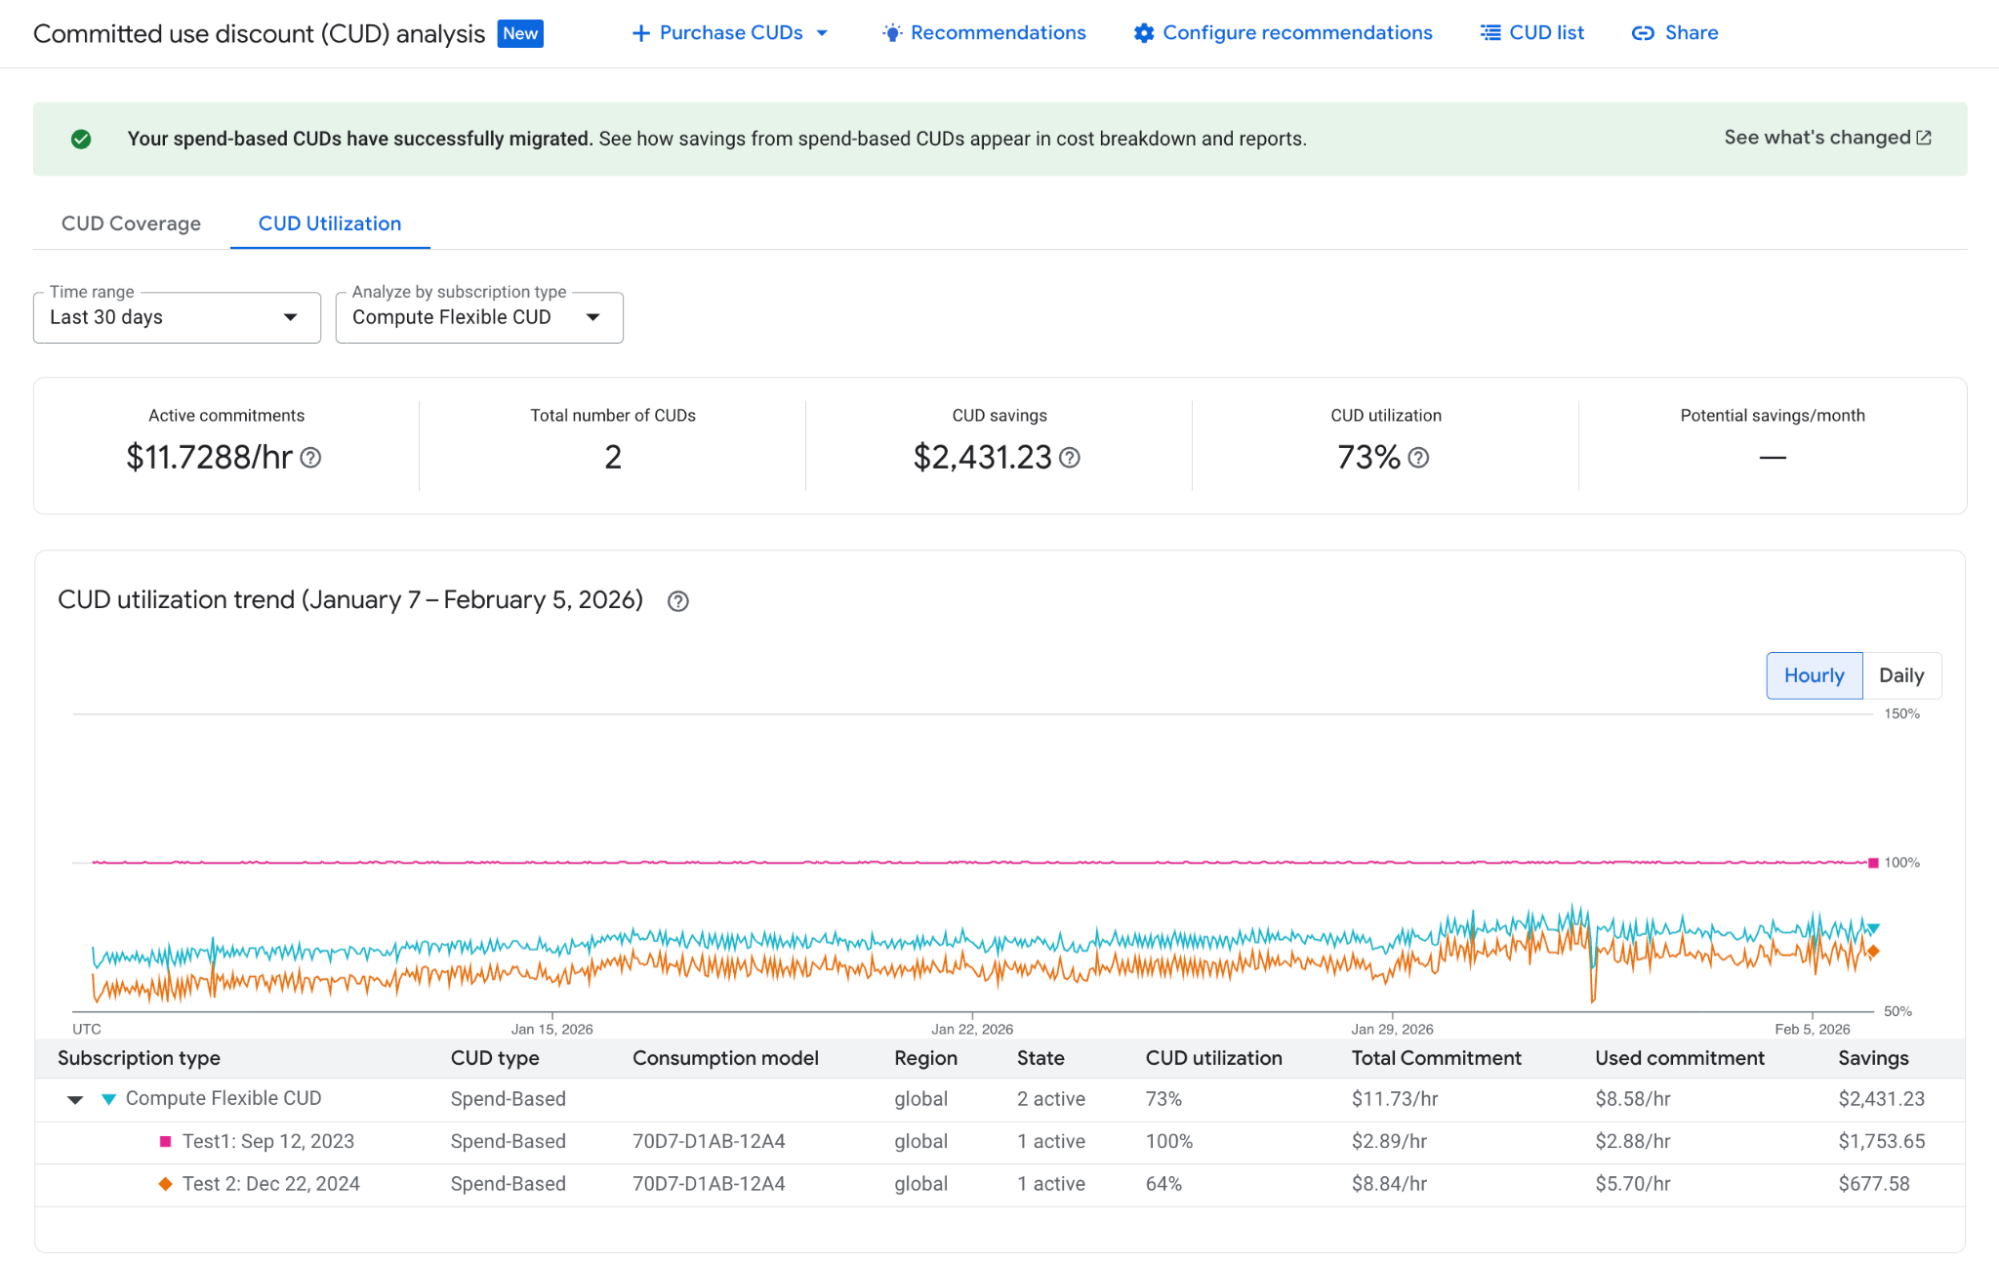The width and height of the screenshot is (1999, 1272).
Task: Click the help icon beside Active commitments value
Action: (310, 459)
